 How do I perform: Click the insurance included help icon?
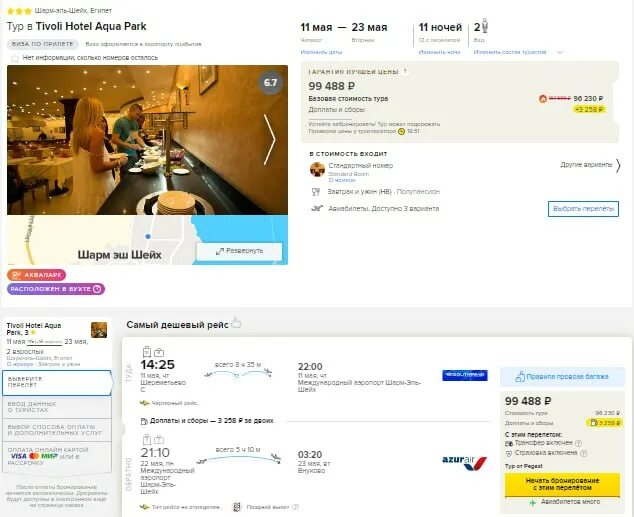coord(583,453)
